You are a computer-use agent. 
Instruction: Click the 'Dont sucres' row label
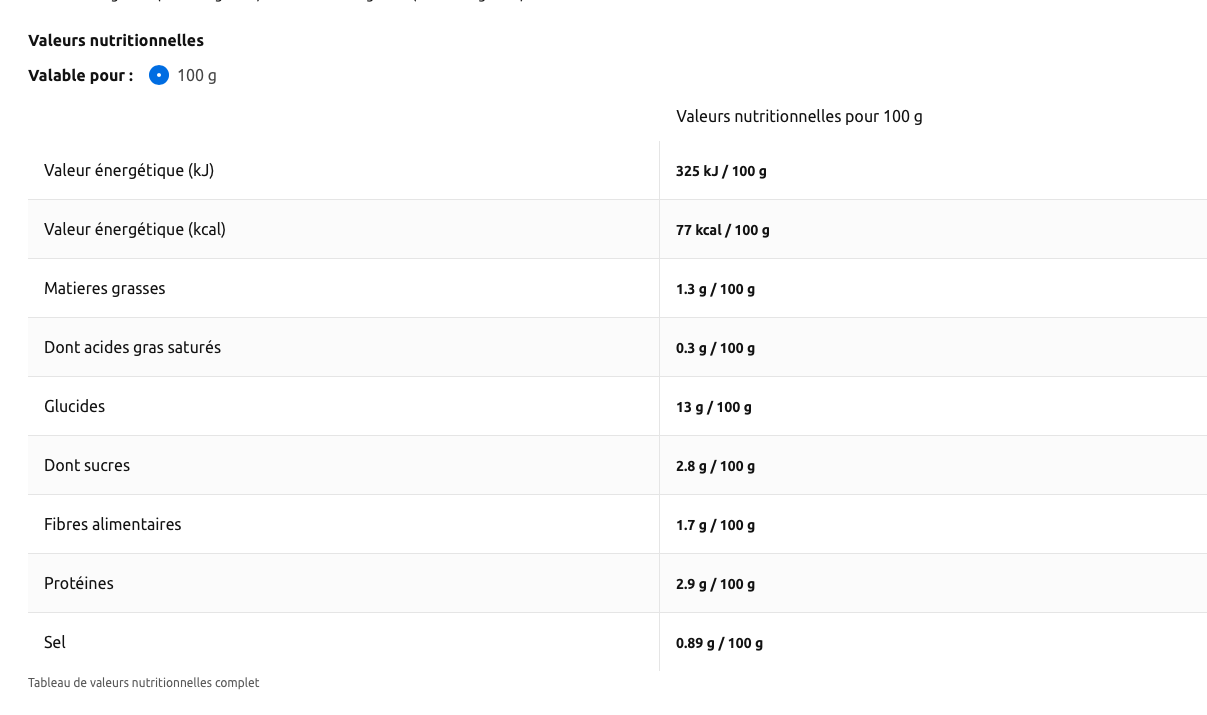pos(87,465)
